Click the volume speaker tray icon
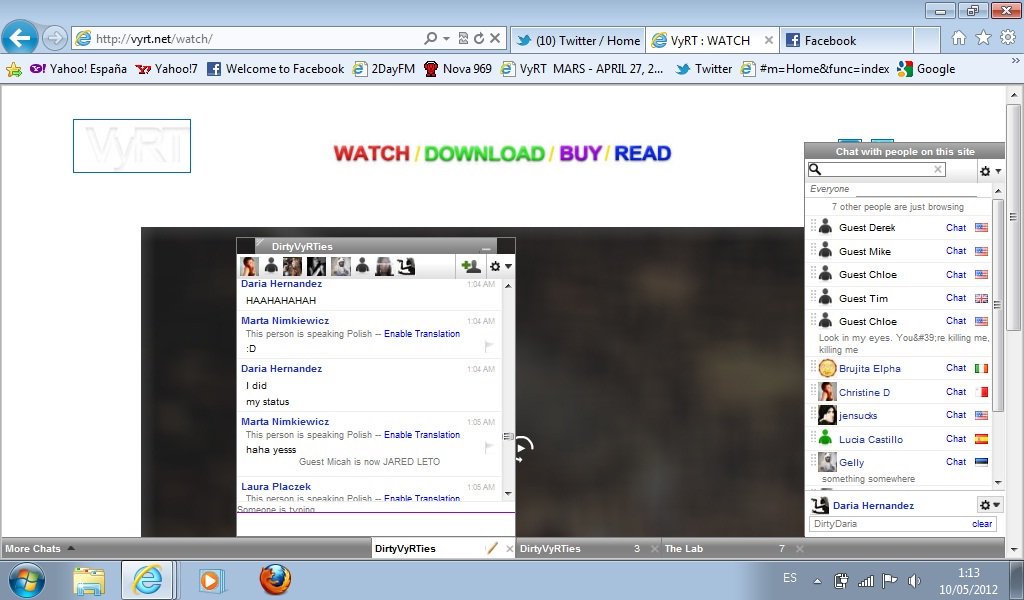 (914, 580)
